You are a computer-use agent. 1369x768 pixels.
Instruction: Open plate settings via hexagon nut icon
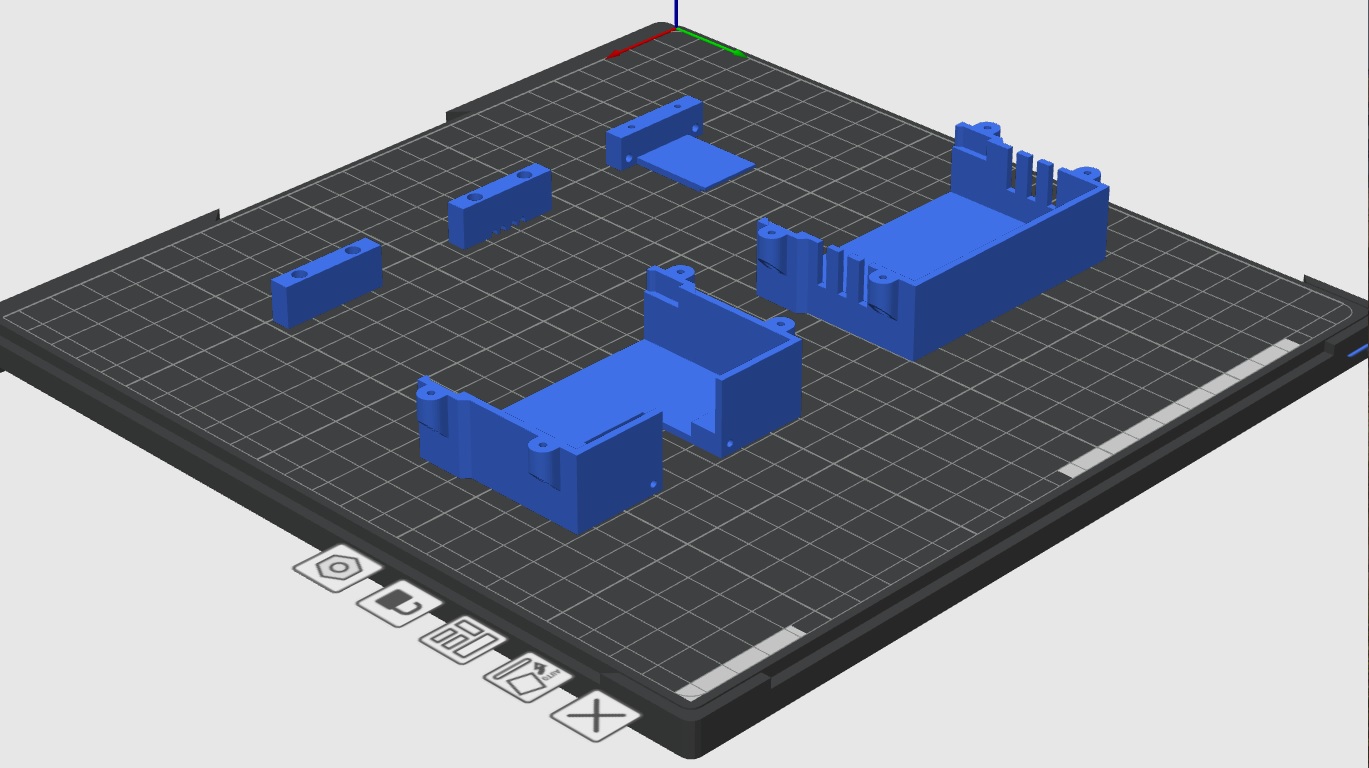(338, 569)
